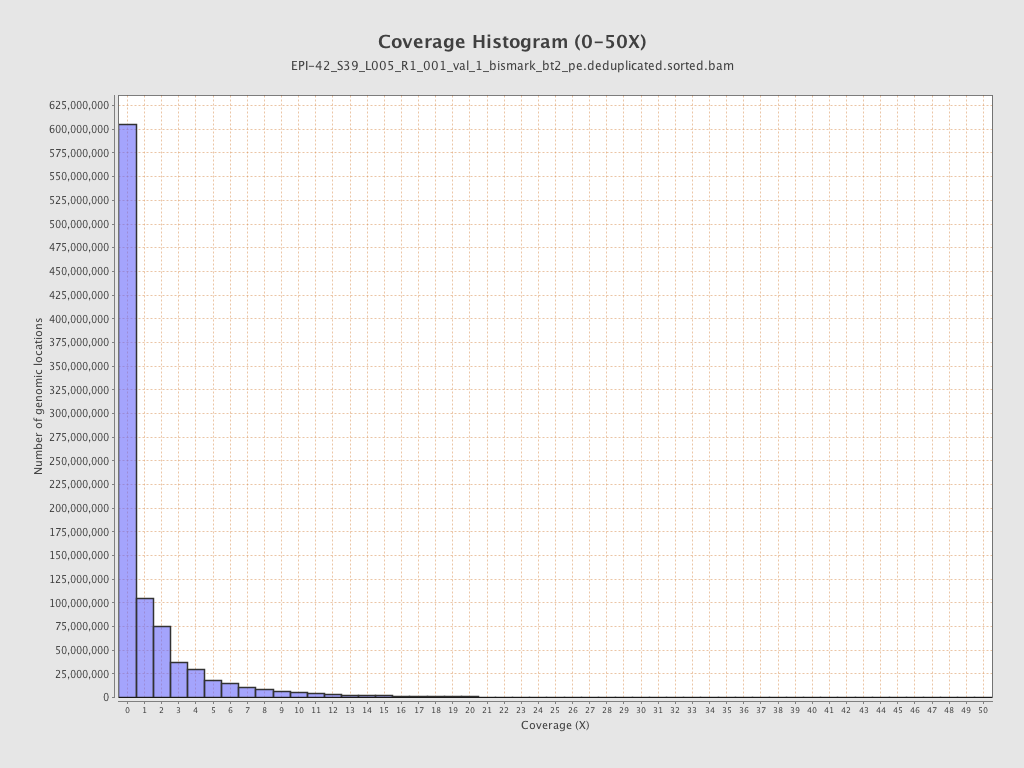
Task: Click the x-axis tick label 25
Action: pyautogui.click(x=555, y=711)
